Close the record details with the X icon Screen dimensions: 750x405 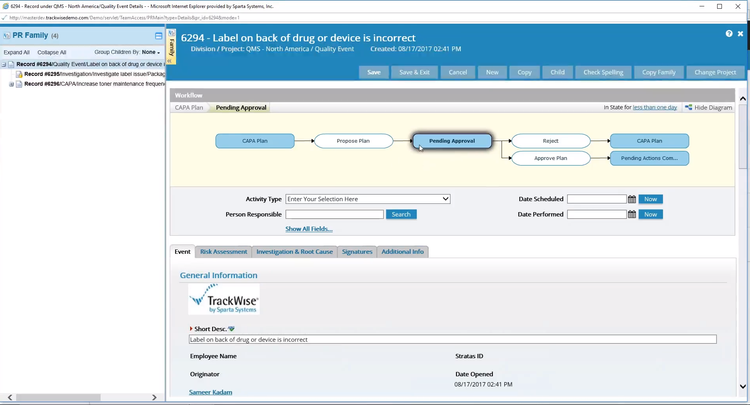(740, 33)
